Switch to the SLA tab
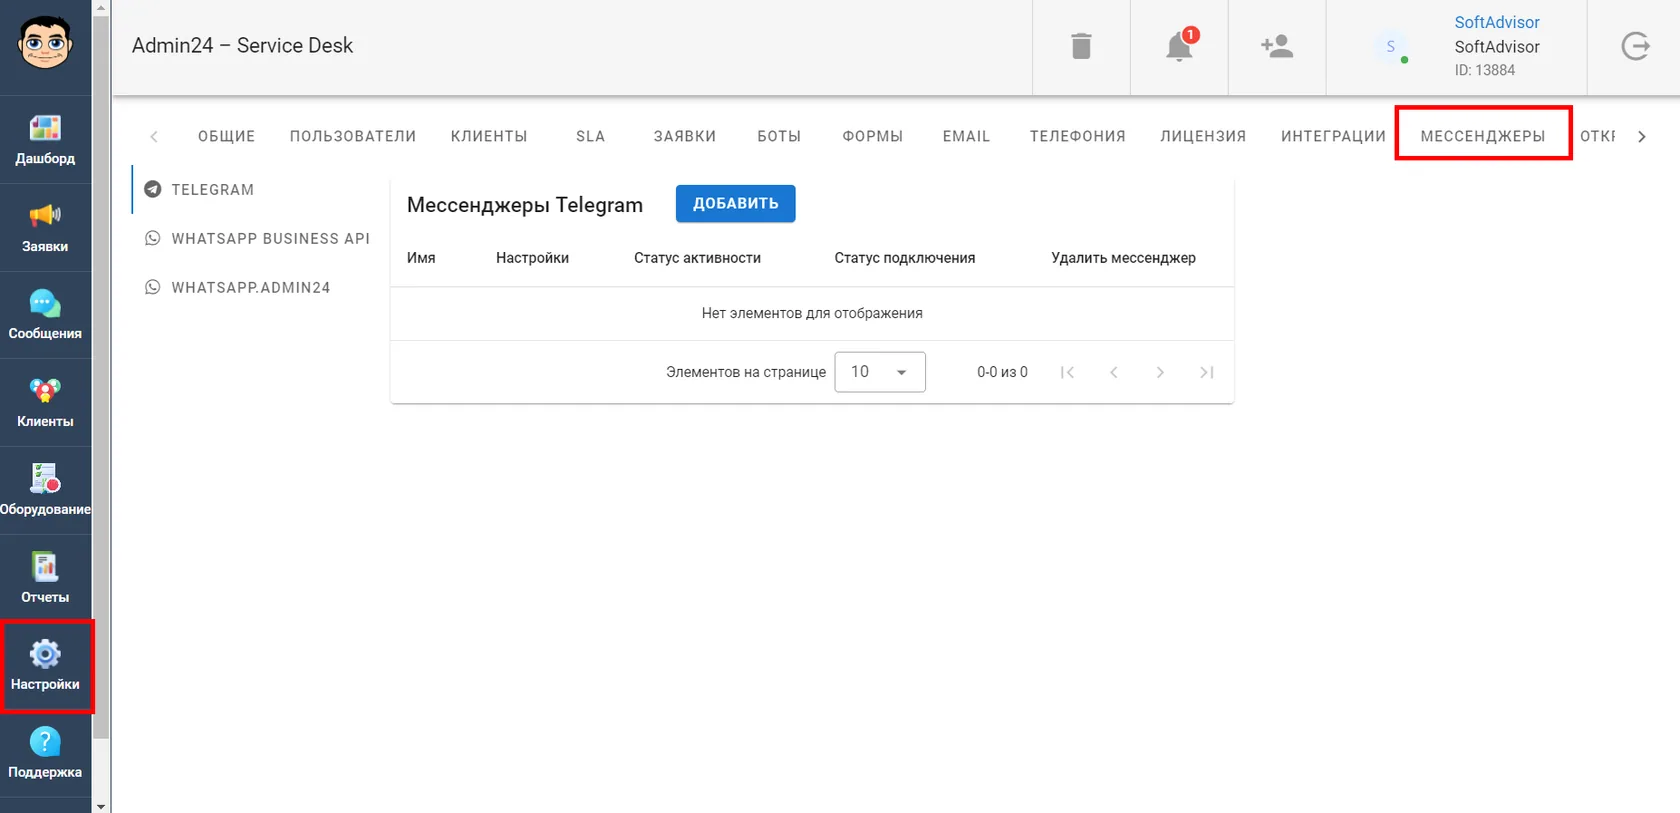Screen dimensions: 1680x813 point(591,136)
